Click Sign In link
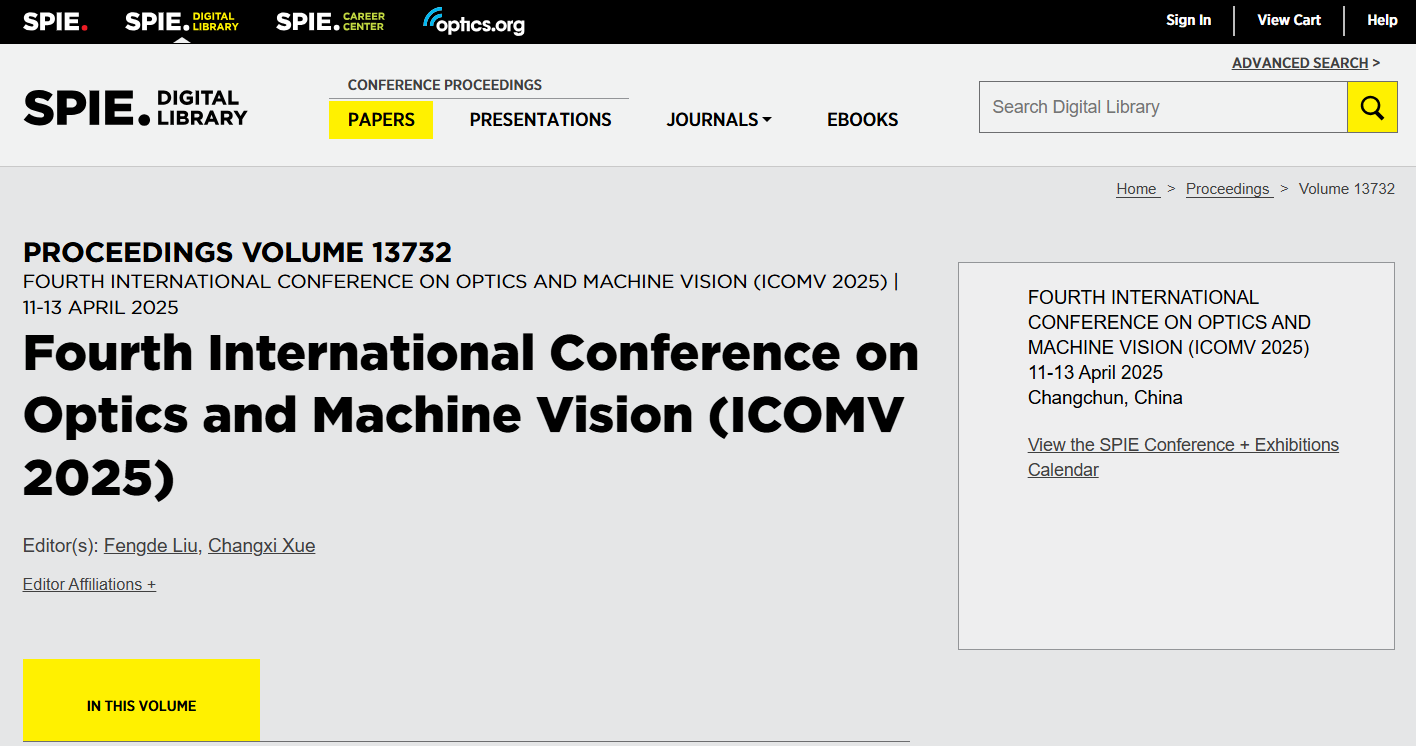 [1188, 20]
